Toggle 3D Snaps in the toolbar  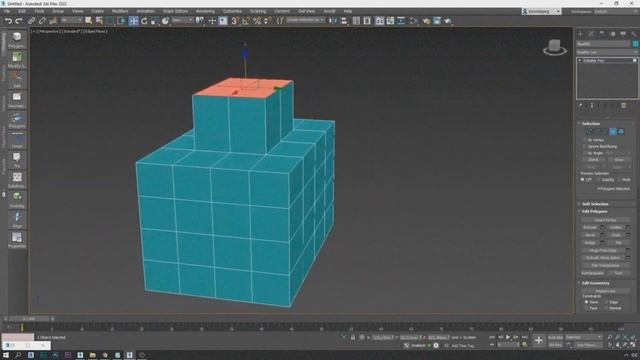[235, 20]
